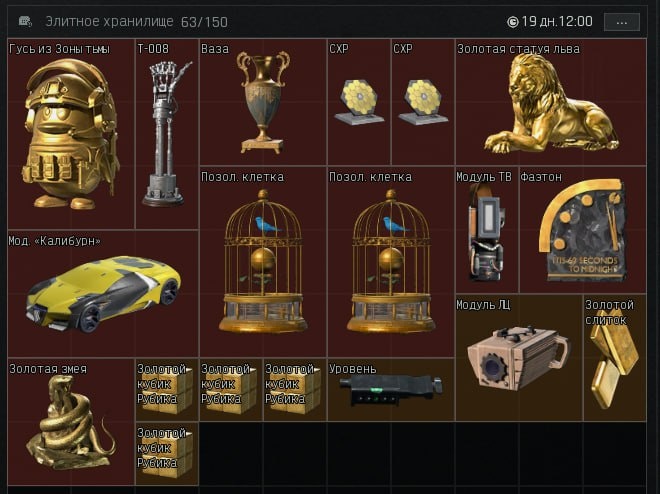Select the Золотой слиток gold bars

click(x=615, y=358)
